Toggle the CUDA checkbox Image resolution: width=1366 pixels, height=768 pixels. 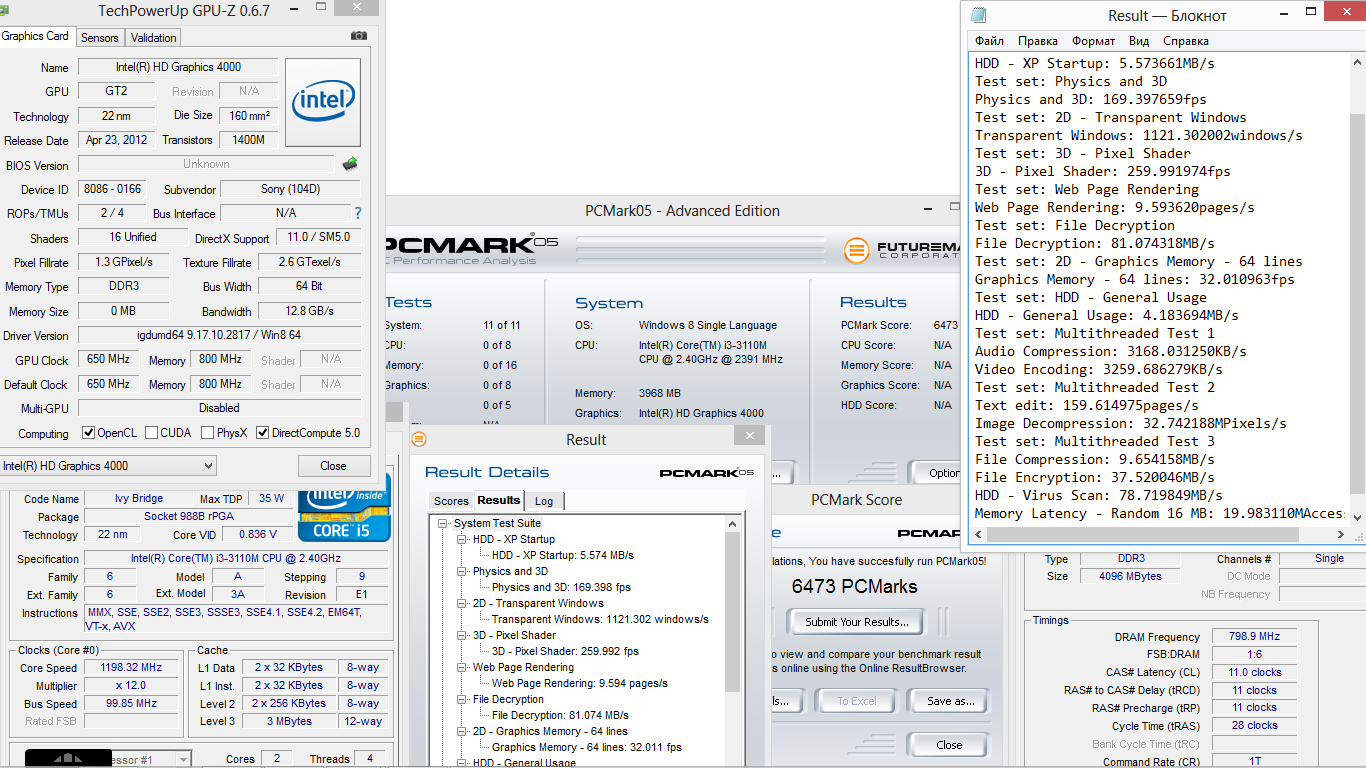tap(152, 433)
